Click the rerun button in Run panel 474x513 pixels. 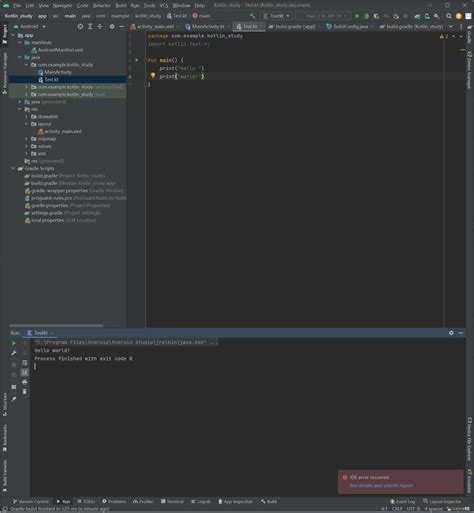(14, 343)
